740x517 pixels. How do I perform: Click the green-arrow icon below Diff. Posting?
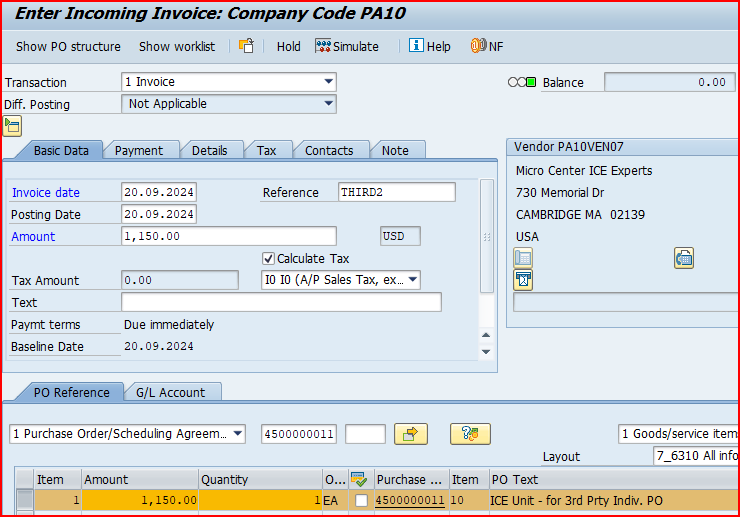[x=12, y=125]
